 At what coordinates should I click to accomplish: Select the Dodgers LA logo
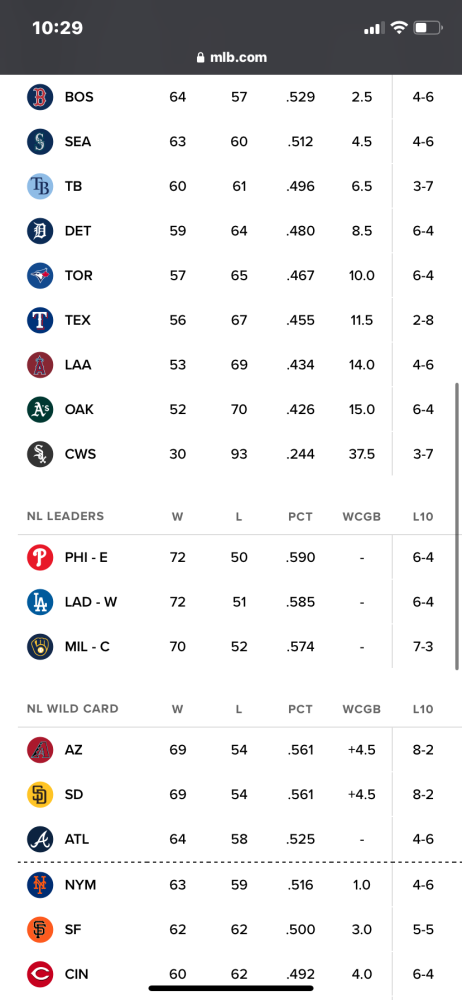(40, 602)
